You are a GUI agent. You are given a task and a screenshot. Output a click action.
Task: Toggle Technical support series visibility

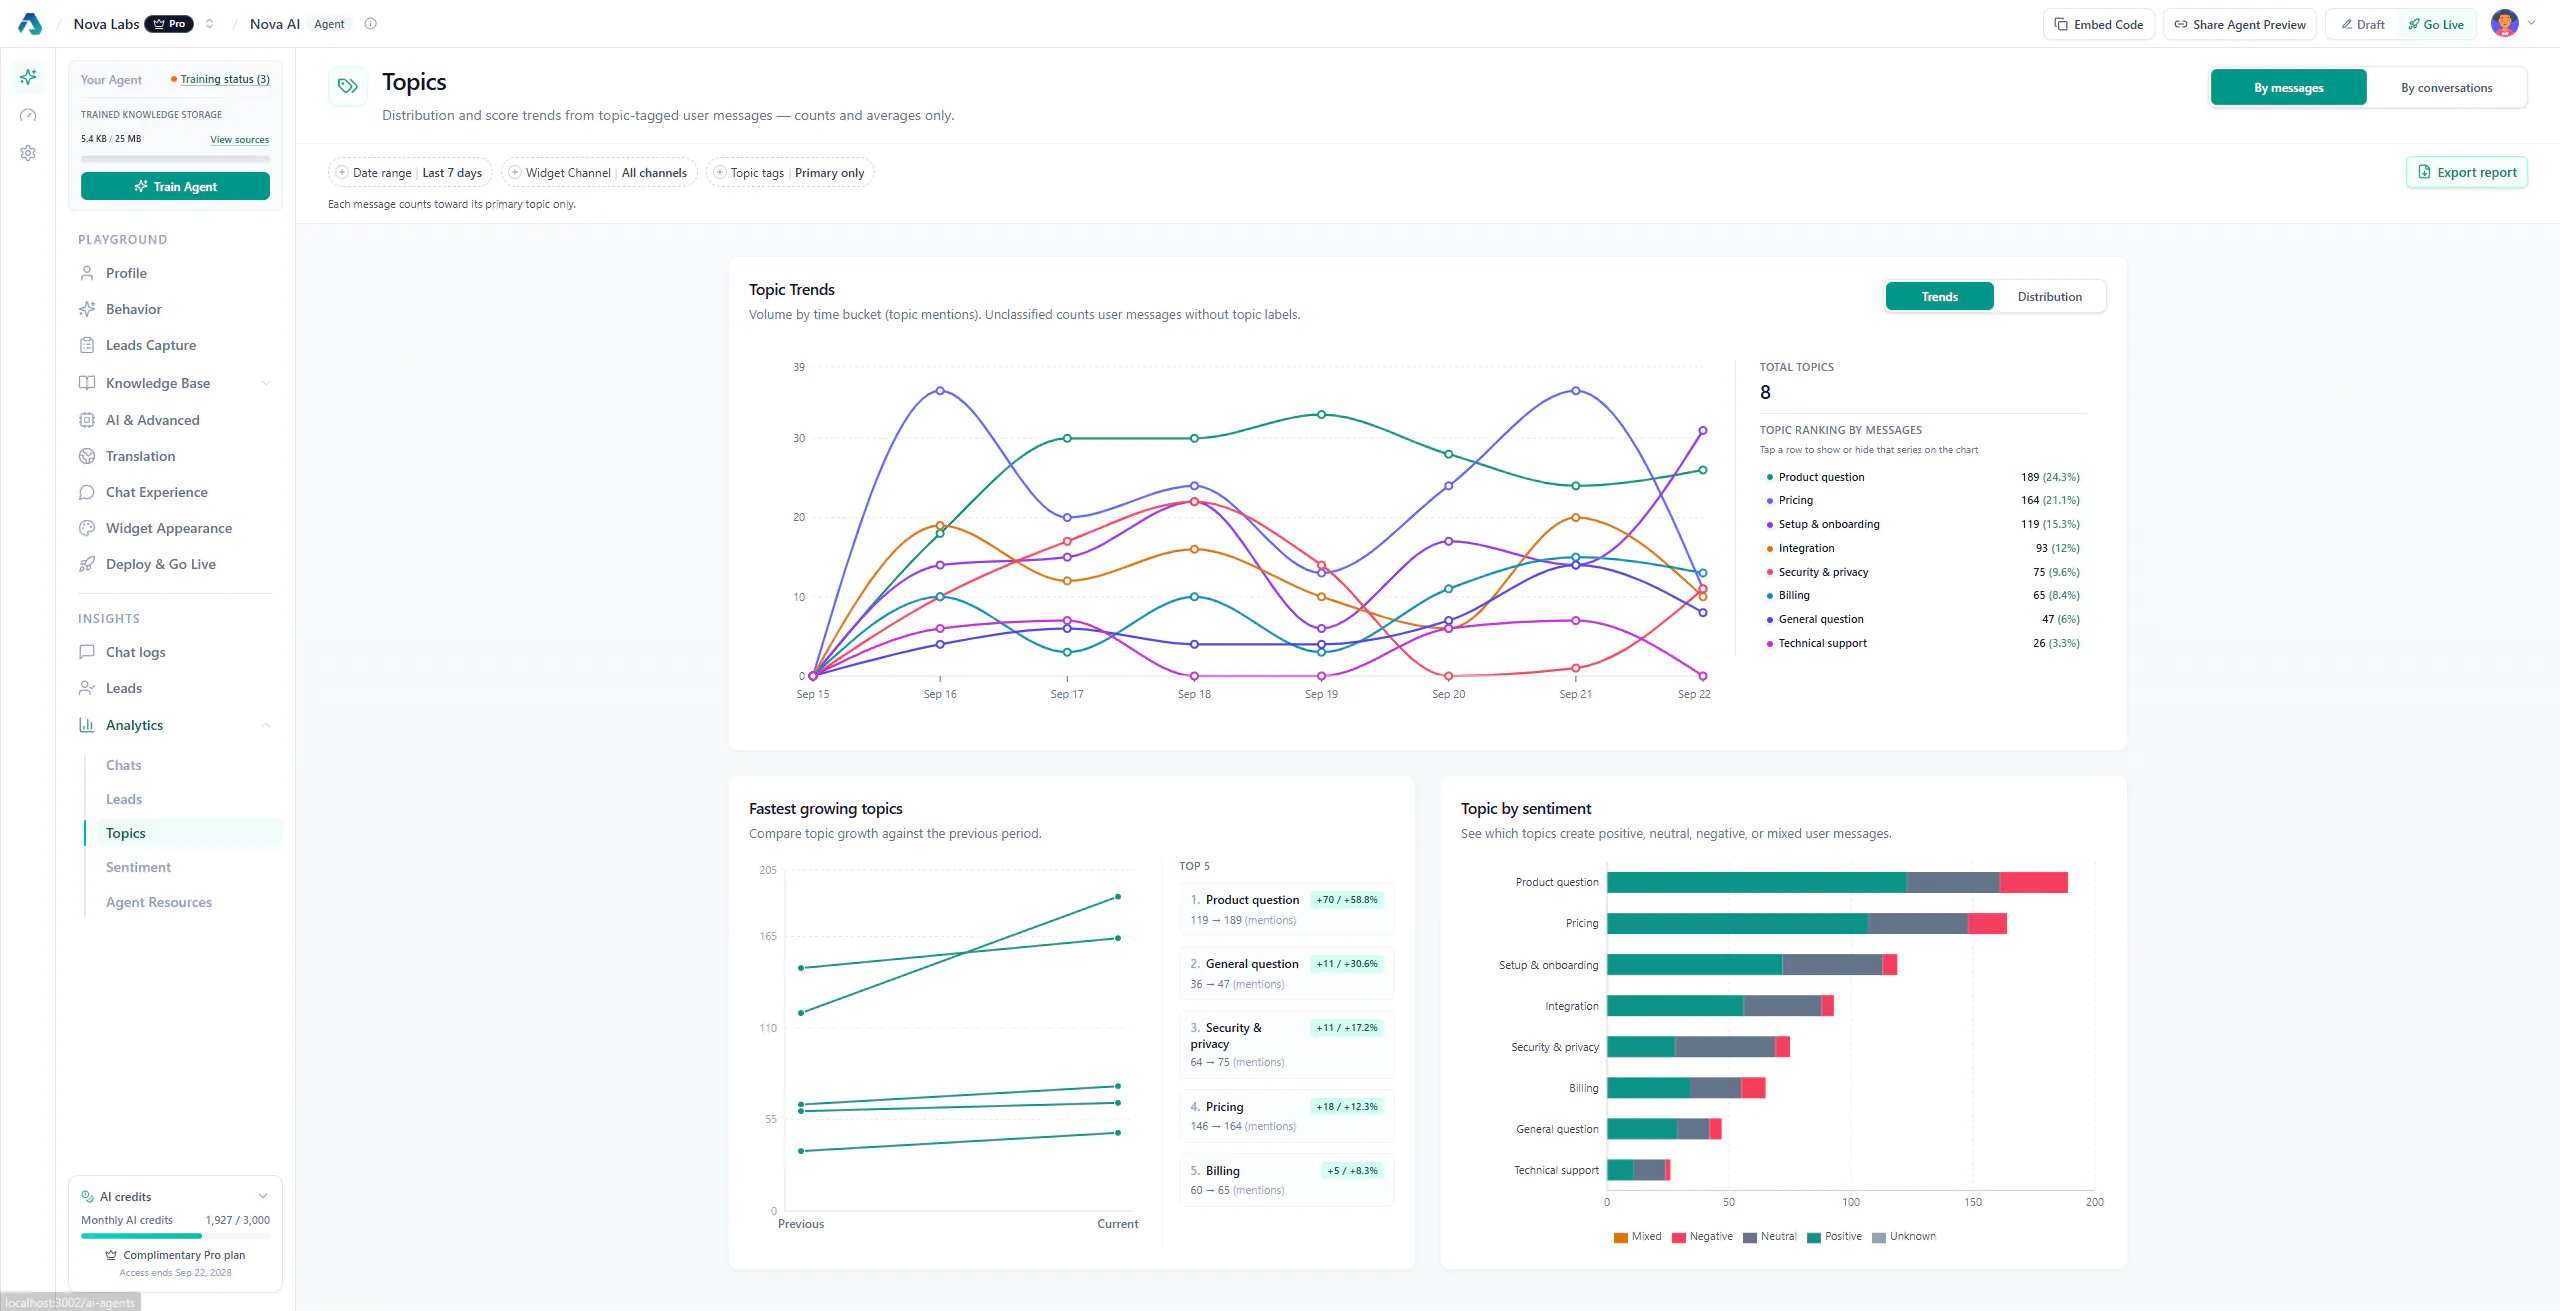pyautogui.click(x=1923, y=643)
